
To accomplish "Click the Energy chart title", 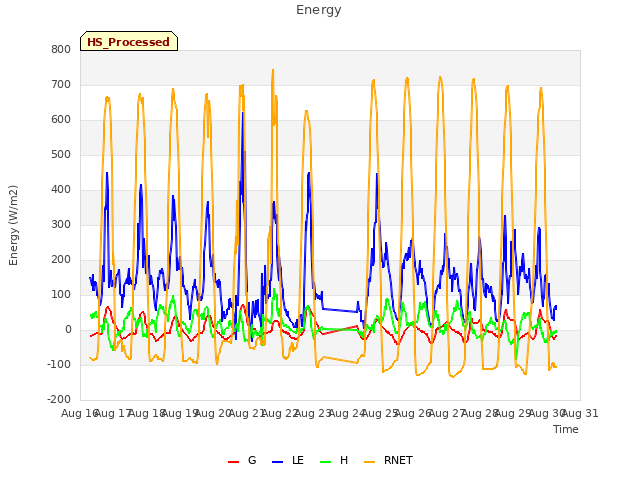I will [x=318, y=10].
